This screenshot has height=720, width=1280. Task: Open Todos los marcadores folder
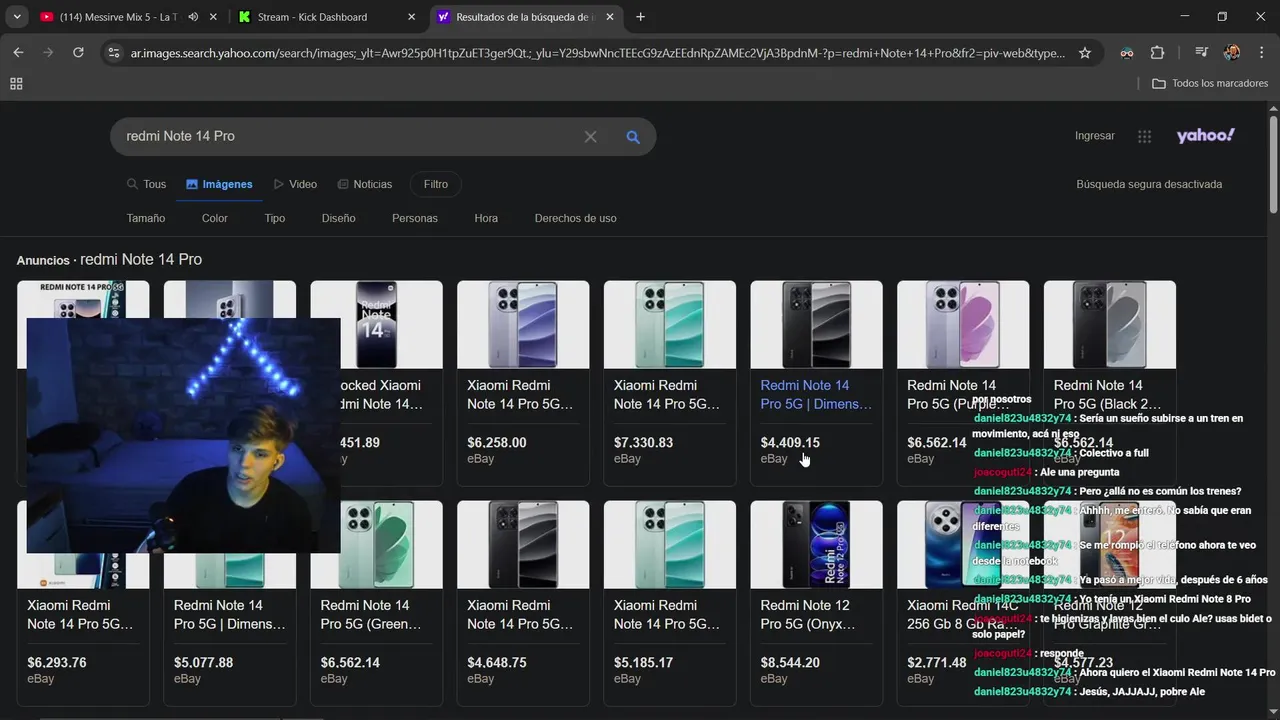coord(1210,84)
